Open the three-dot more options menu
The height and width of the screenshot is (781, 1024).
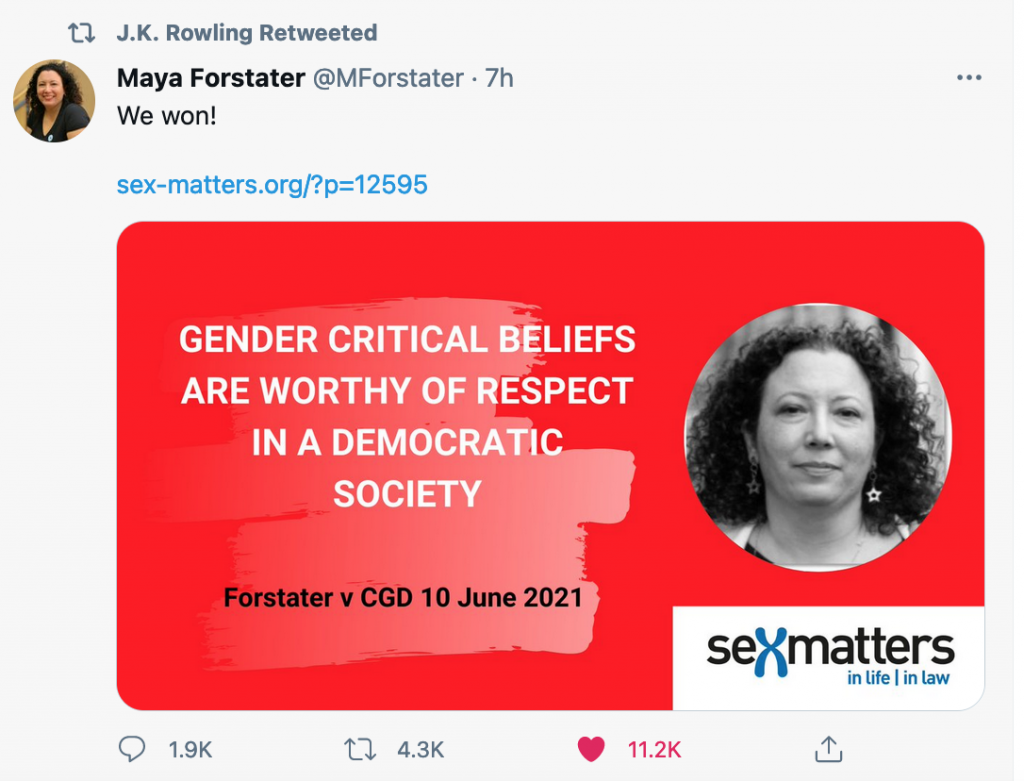click(x=969, y=78)
